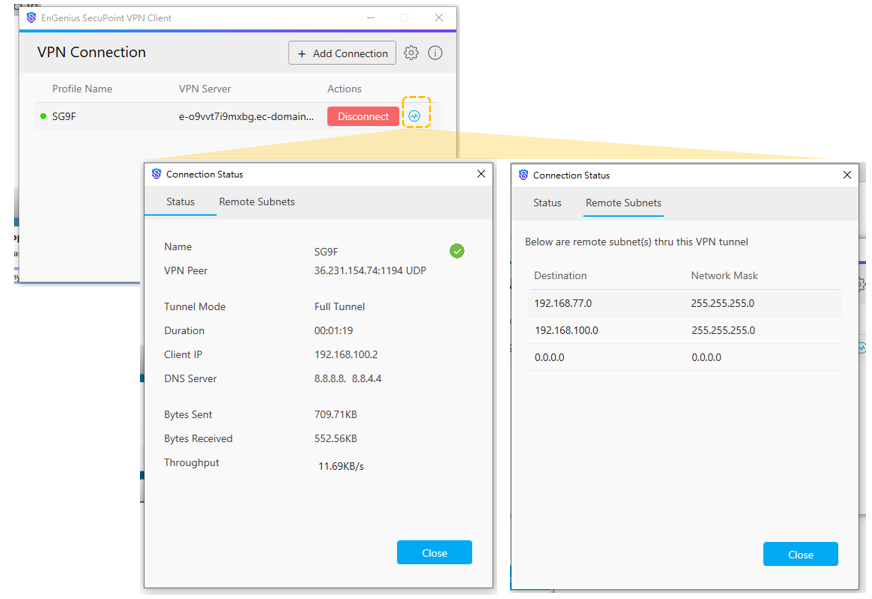The height and width of the screenshot is (599, 872).
Task: Switch to Status tab in subnet list dialog
Action: click(547, 203)
